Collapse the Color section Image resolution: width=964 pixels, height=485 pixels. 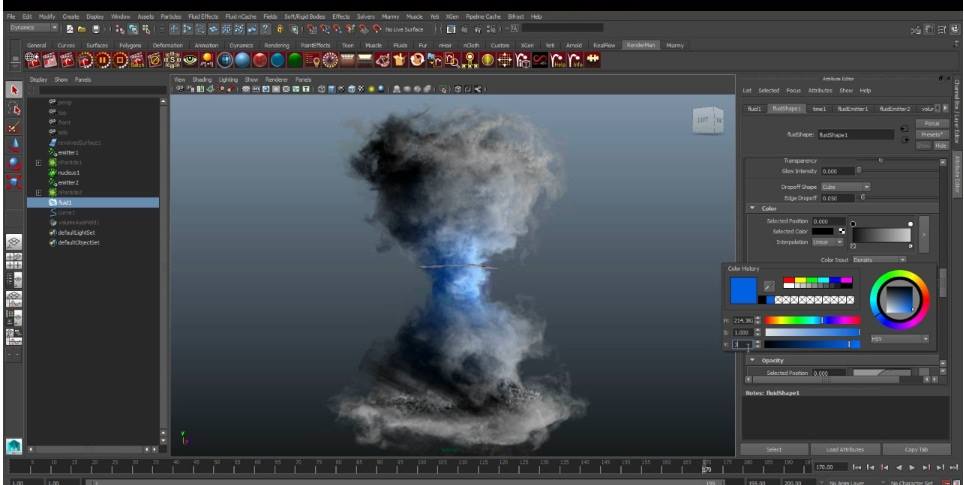[x=752, y=208]
